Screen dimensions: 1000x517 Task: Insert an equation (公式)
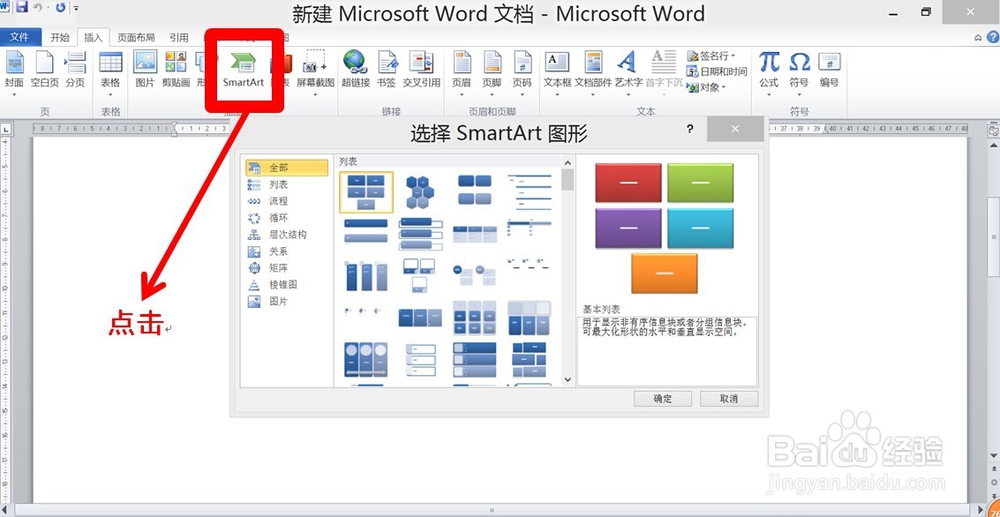pos(769,72)
